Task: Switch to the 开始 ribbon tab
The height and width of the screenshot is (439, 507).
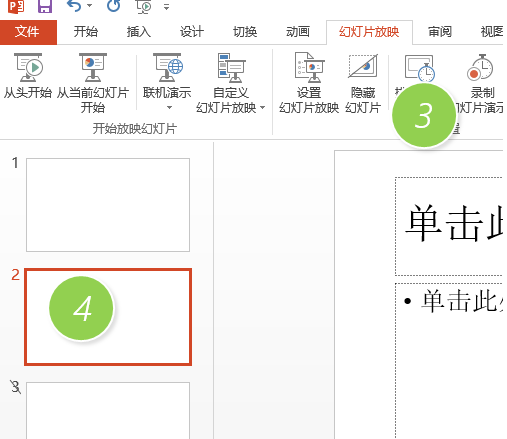Action: [x=86, y=32]
